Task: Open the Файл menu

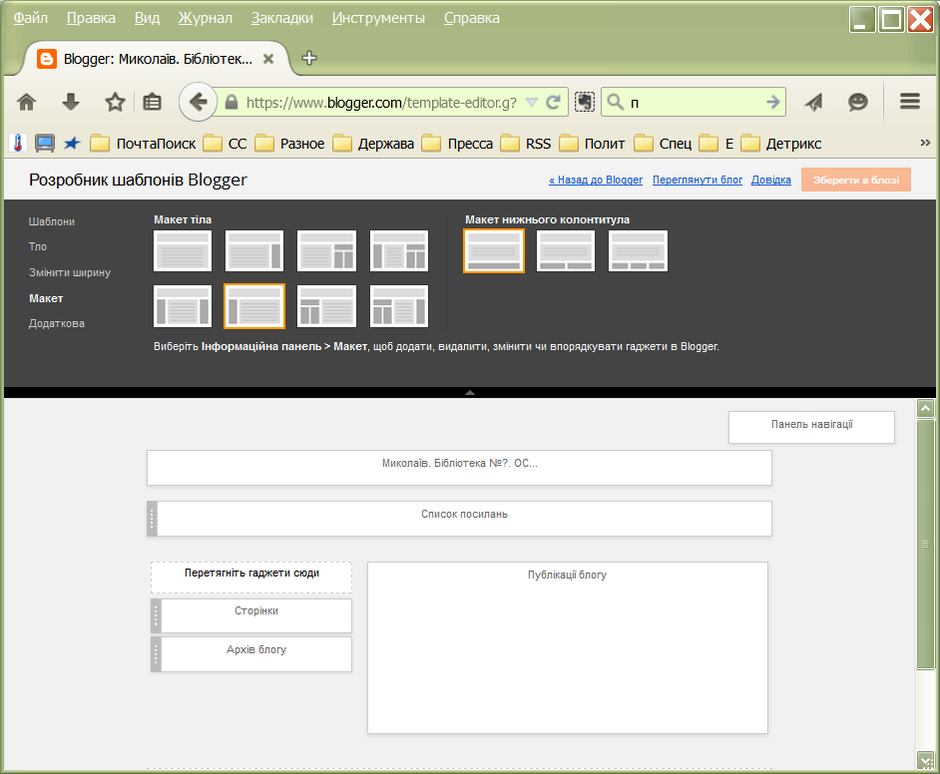Action: 31,18
